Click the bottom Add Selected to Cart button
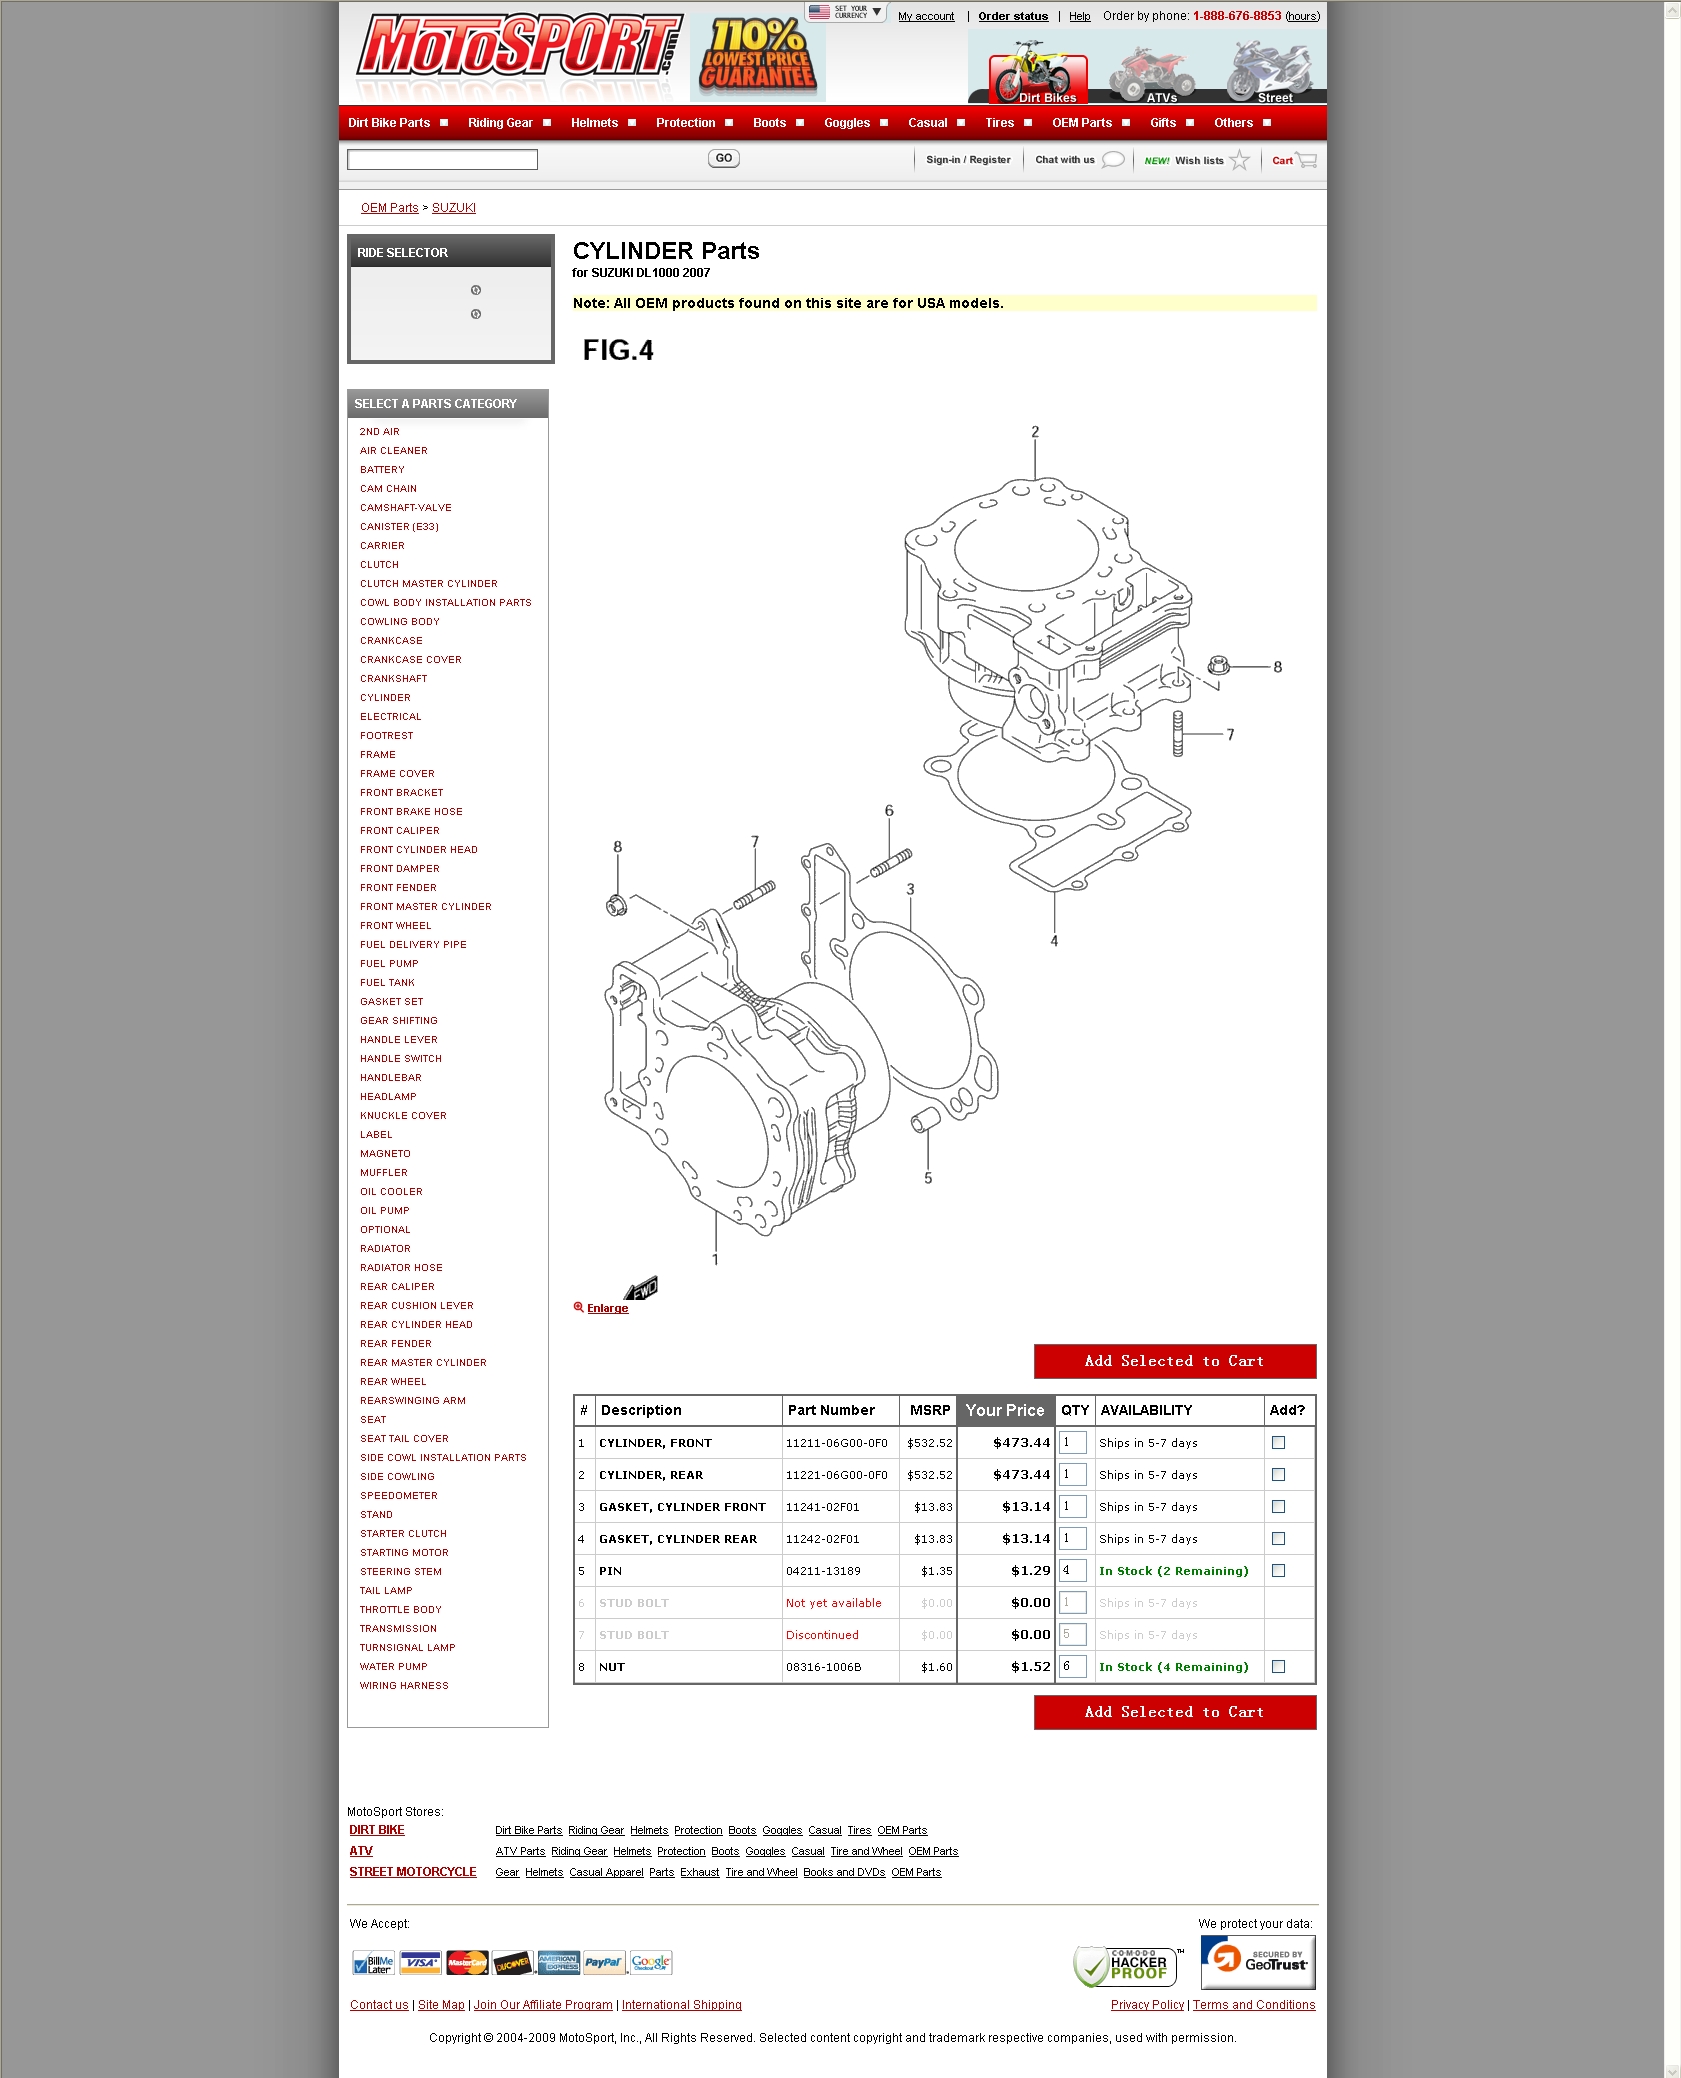Image resolution: width=1681 pixels, height=2078 pixels. pyautogui.click(x=1175, y=1712)
